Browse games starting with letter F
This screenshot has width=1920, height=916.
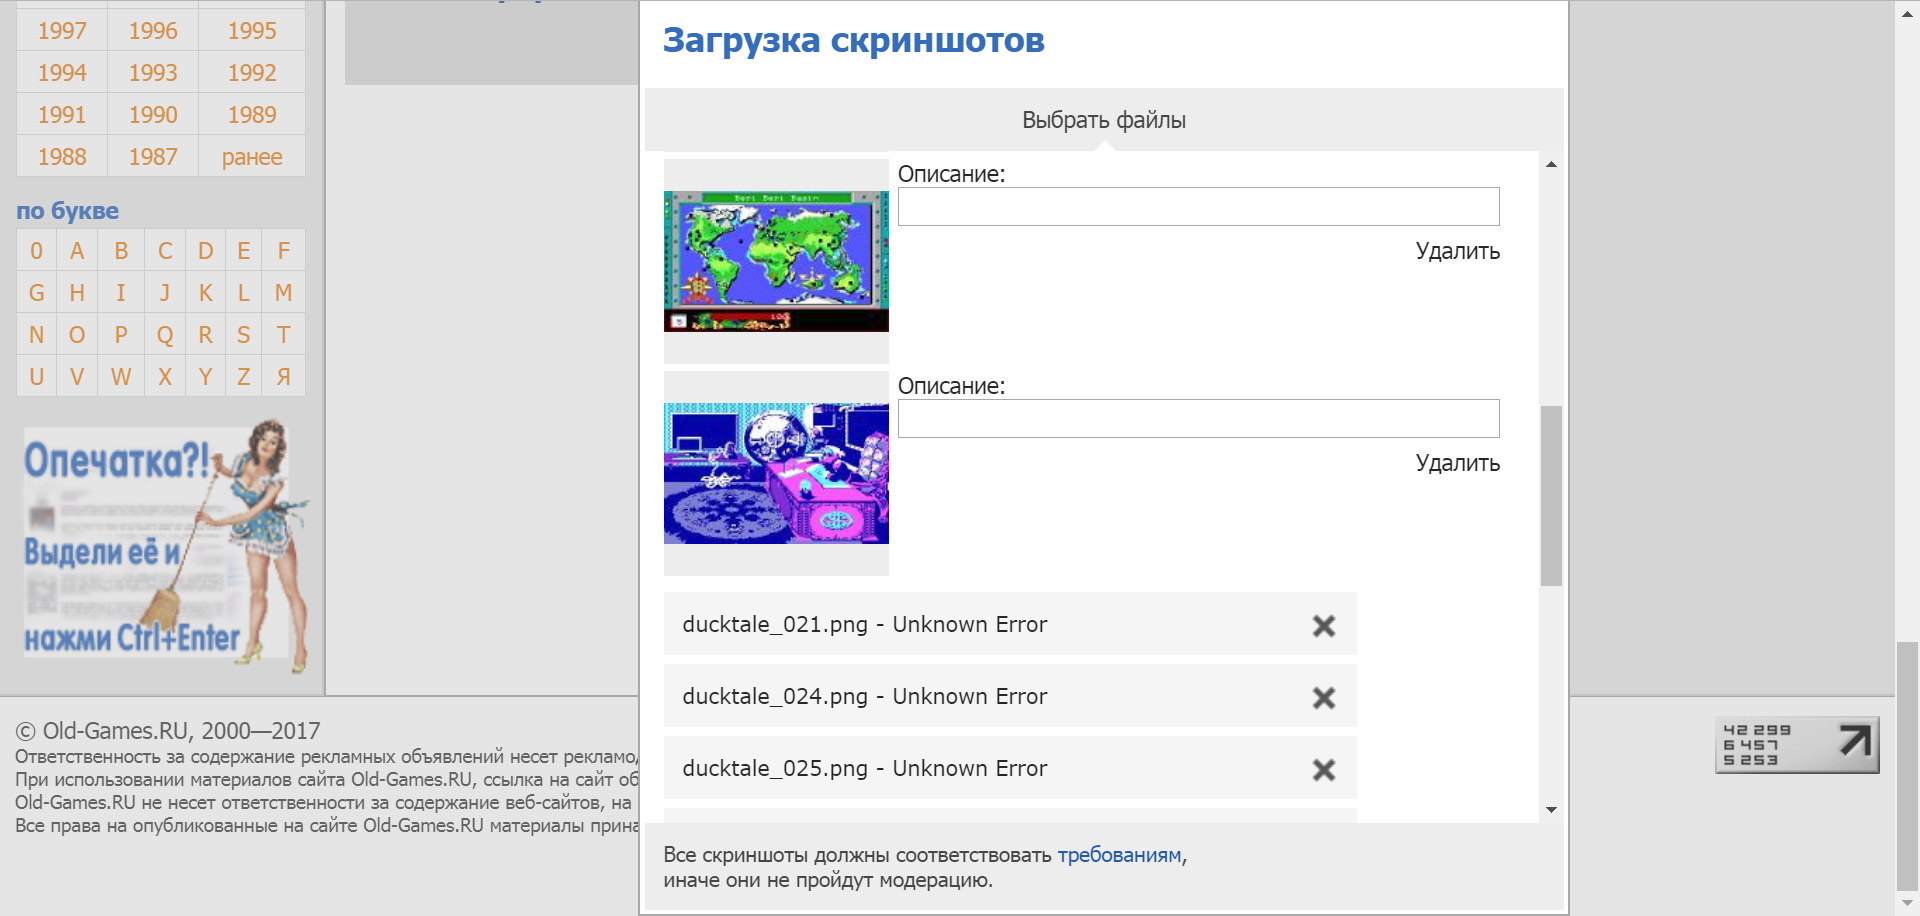click(x=284, y=251)
